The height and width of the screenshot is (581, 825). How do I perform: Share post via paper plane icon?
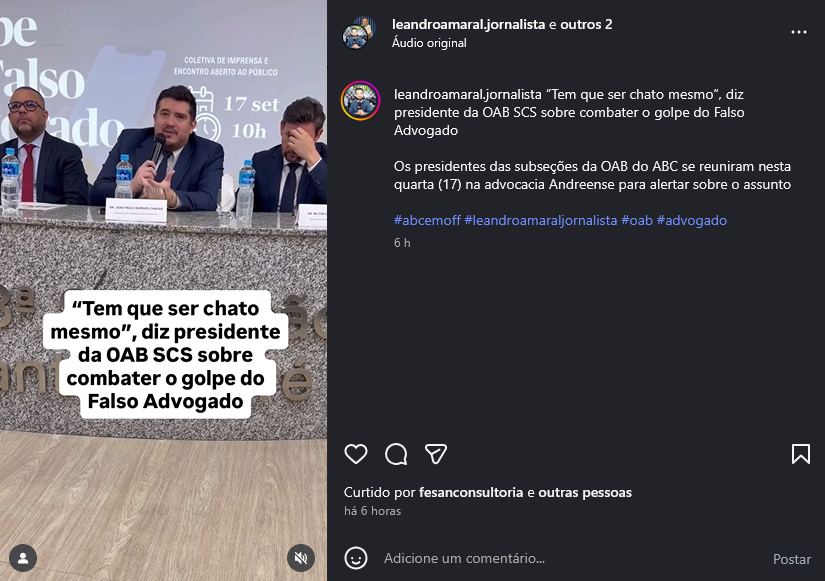tap(436, 454)
